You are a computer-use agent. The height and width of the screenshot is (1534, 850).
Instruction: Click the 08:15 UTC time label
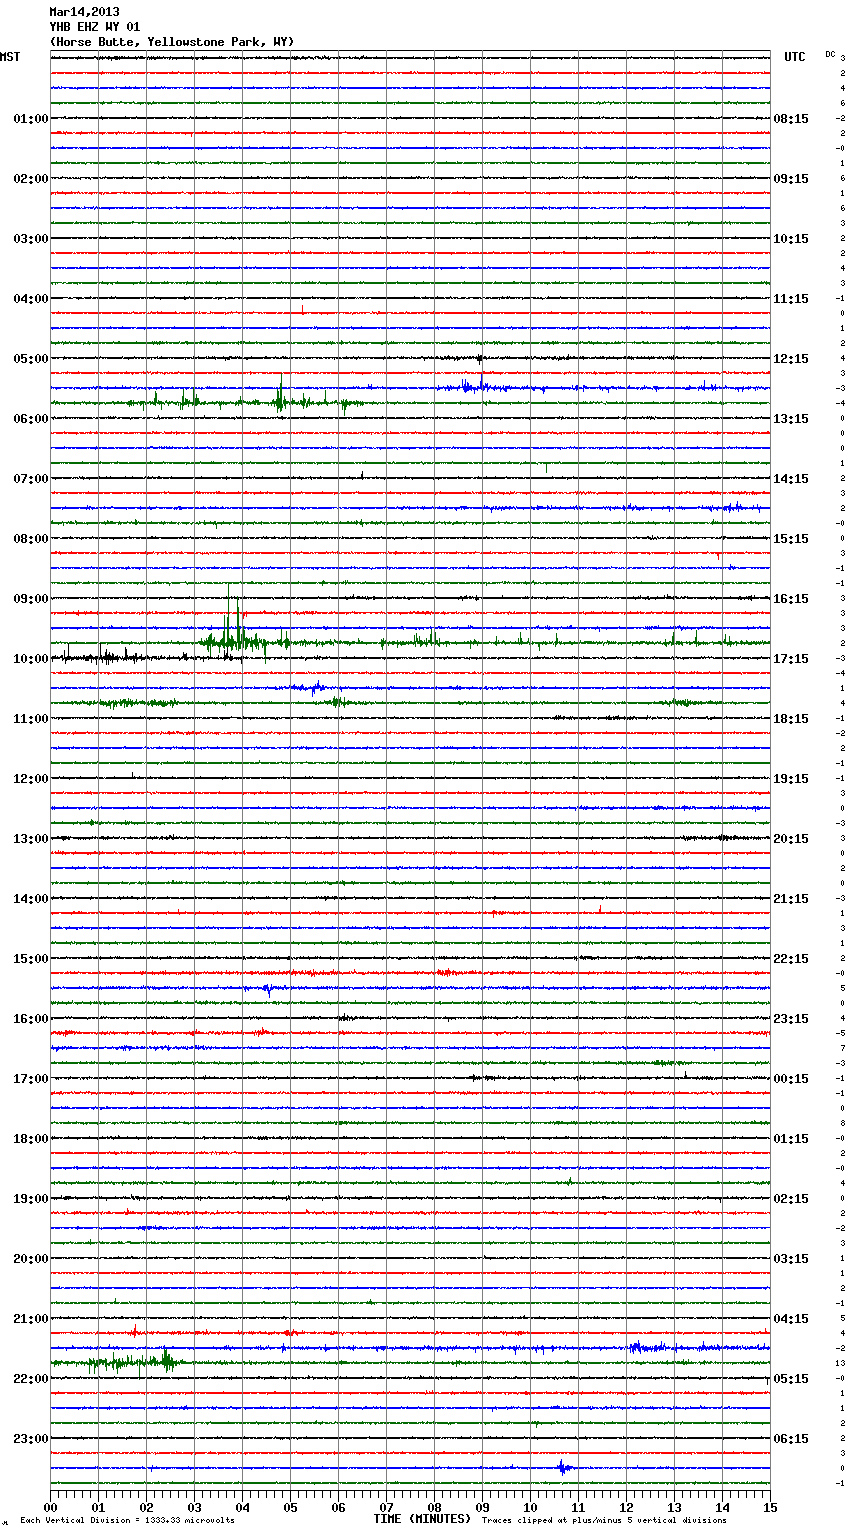[x=791, y=119]
